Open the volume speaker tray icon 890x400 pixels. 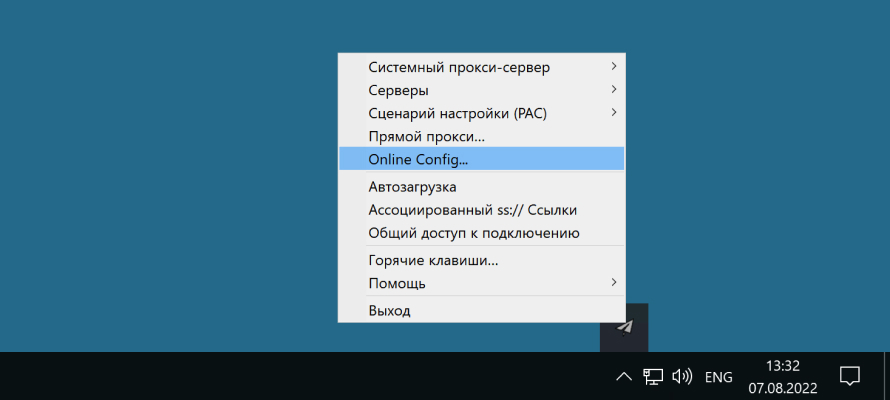coord(682,376)
